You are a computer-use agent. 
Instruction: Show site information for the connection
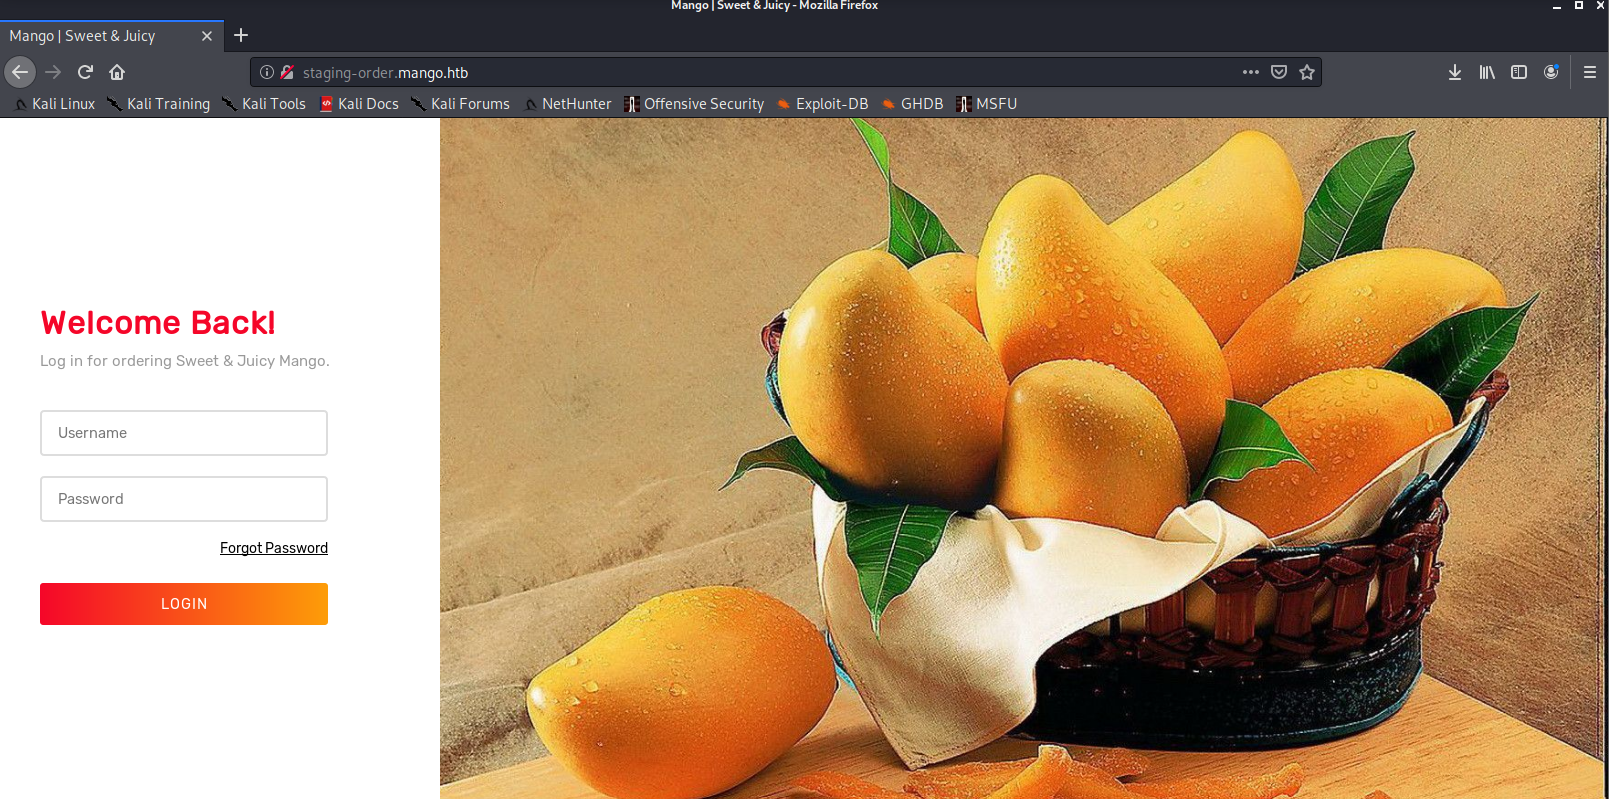(267, 72)
